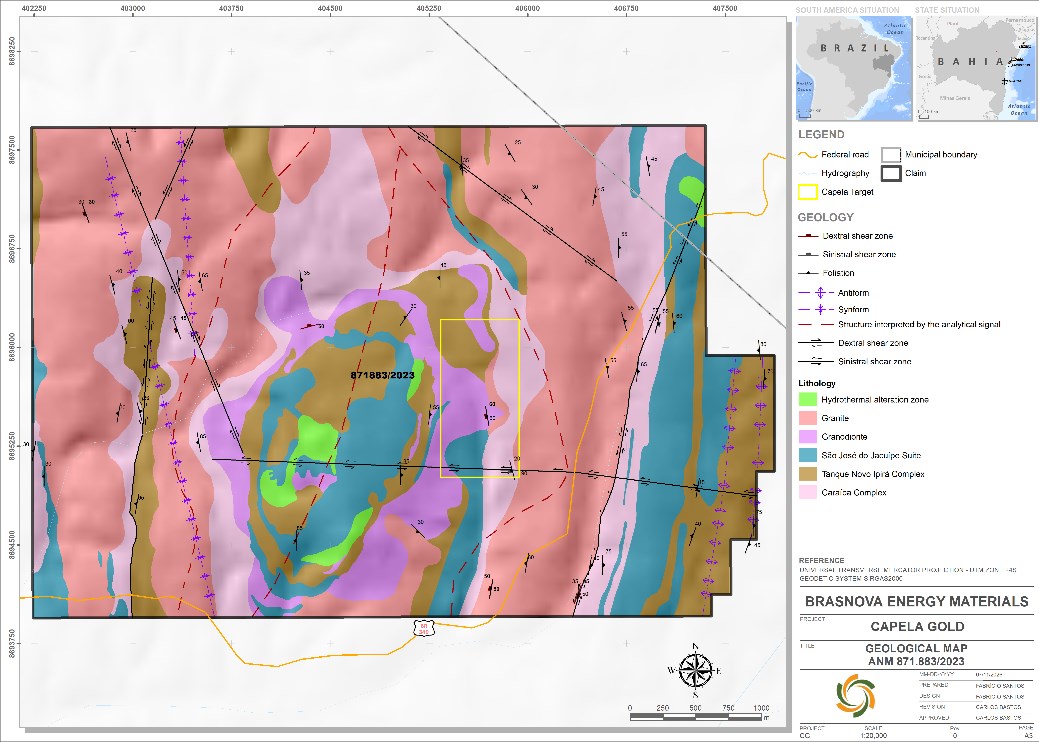Click the Sinistral shear zone arrows symbol

[x=815, y=361]
